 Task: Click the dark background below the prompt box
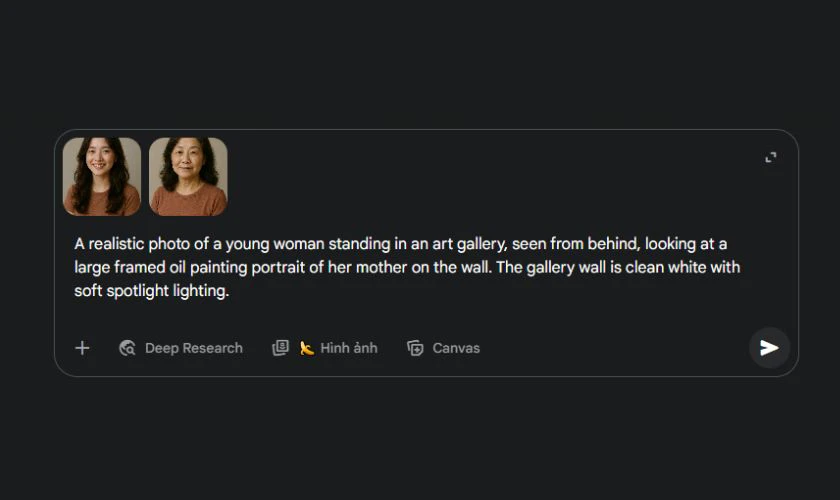[x=420, y=440]
